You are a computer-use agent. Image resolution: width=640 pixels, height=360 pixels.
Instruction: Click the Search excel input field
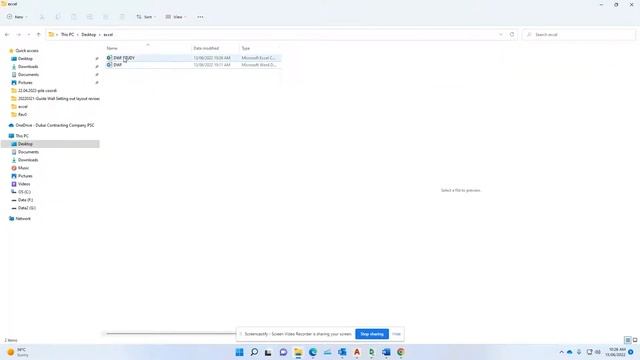pyautogui.click(x=579, y=35)
